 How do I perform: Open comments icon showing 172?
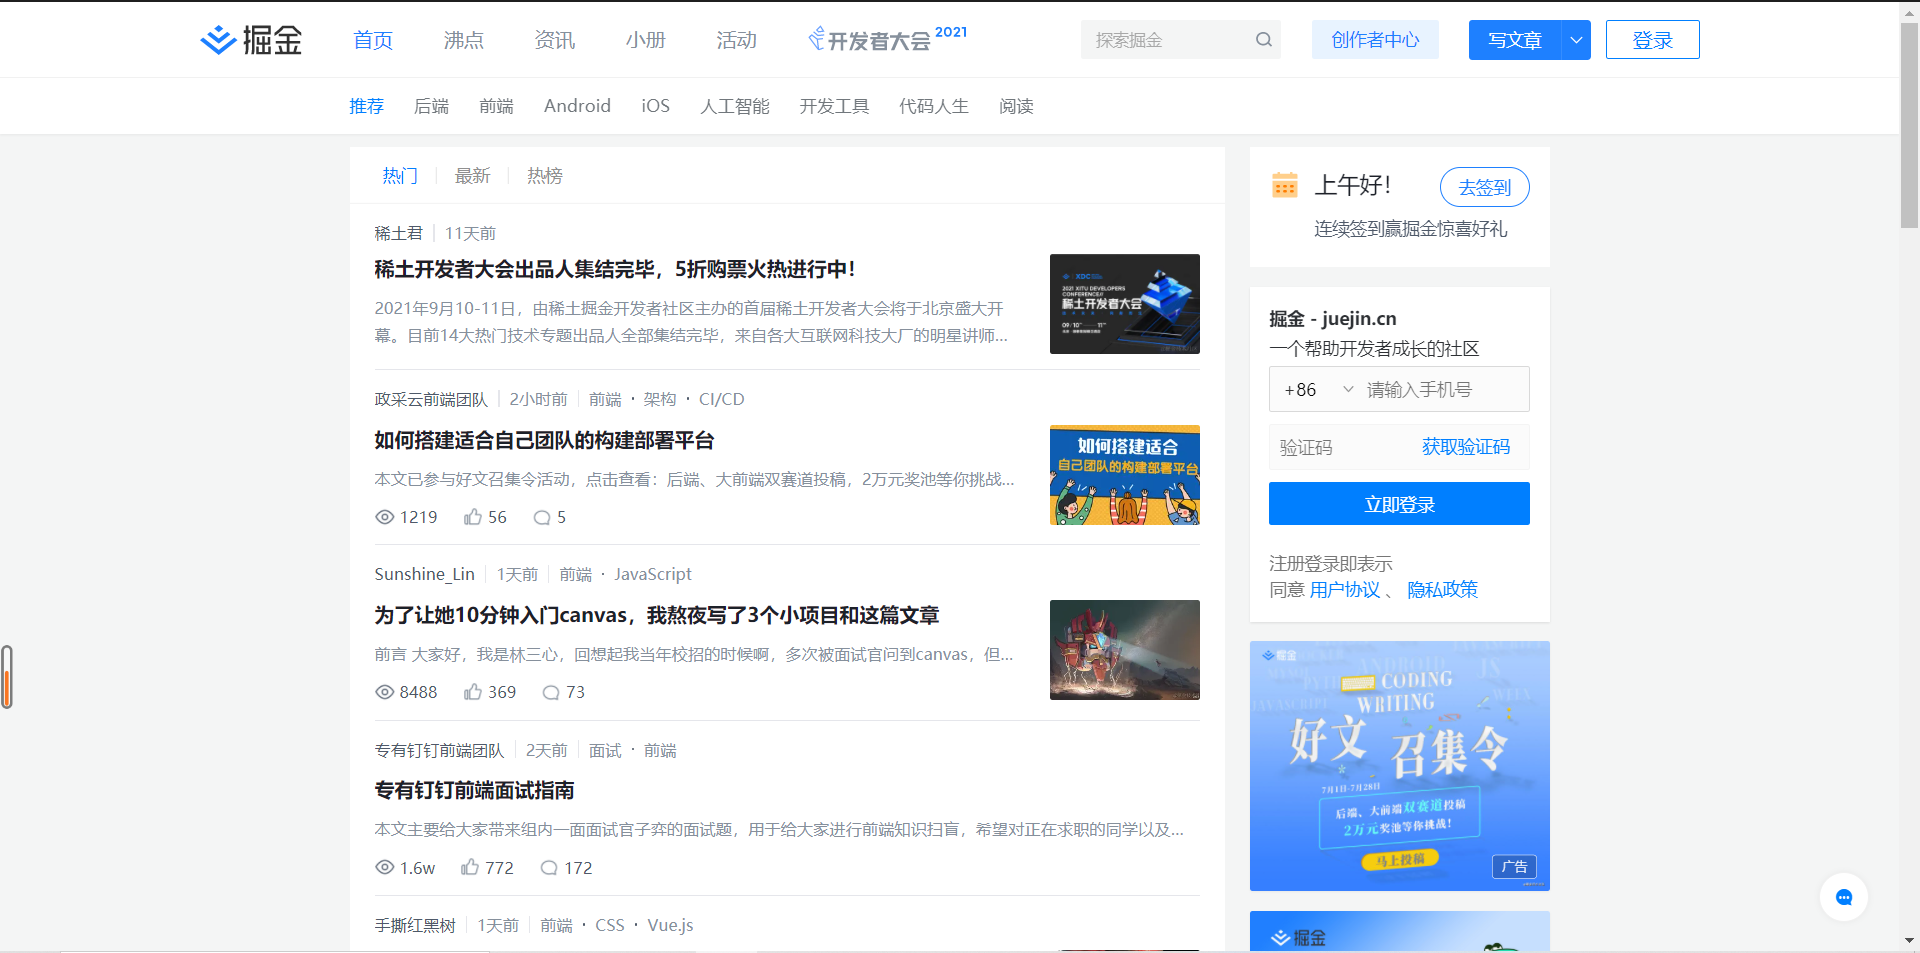[549, 867]
